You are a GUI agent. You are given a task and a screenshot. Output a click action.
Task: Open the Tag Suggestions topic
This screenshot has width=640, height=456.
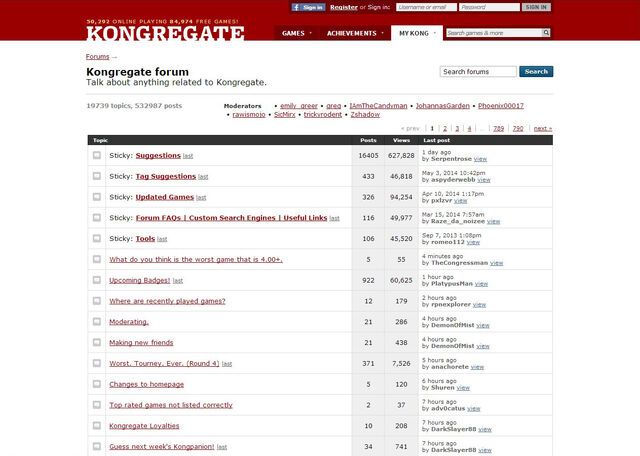coord(166,176)
